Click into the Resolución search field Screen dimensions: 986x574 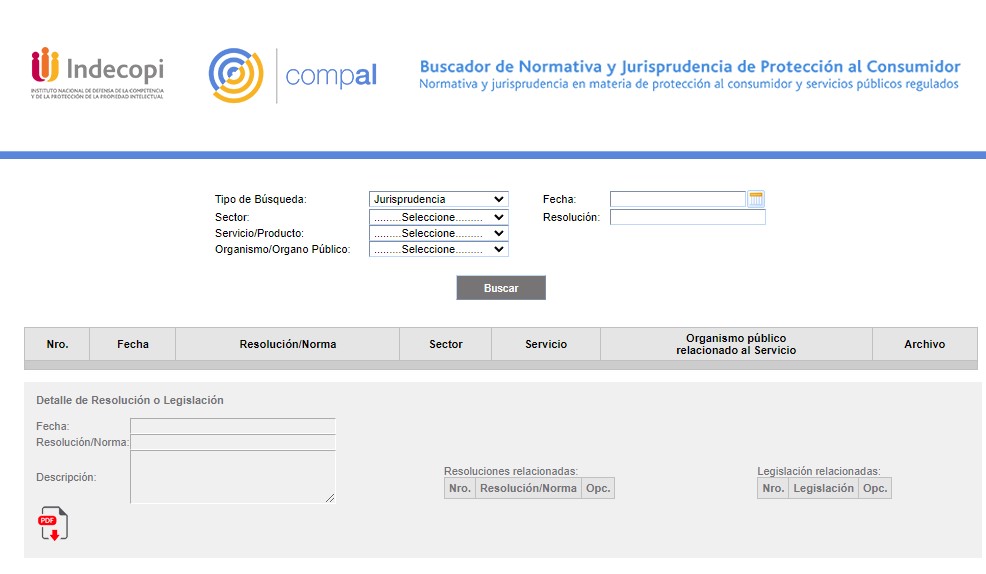point(687,217)
